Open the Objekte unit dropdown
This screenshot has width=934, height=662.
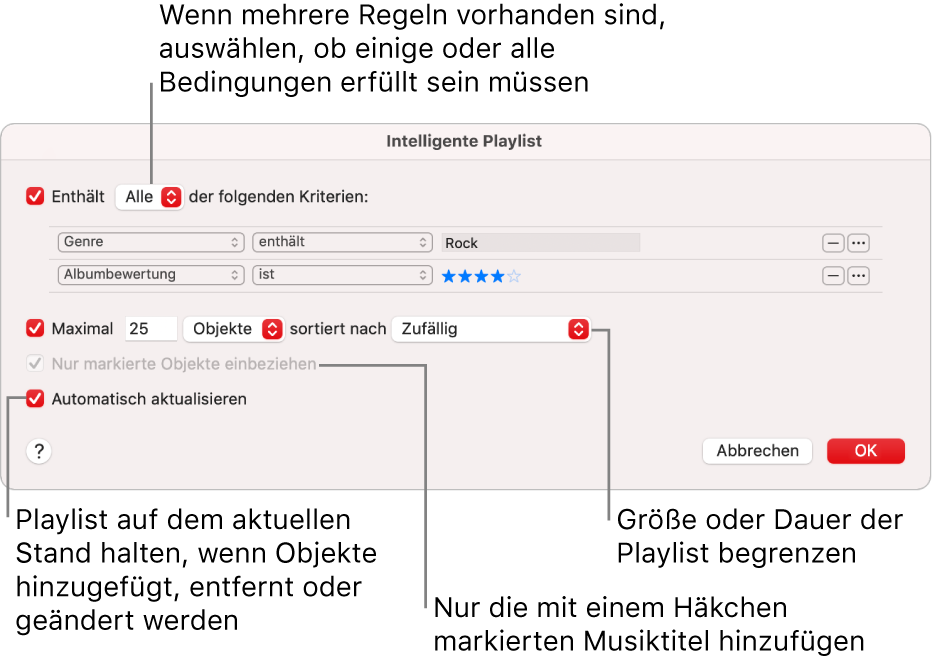tap(232, 328)
